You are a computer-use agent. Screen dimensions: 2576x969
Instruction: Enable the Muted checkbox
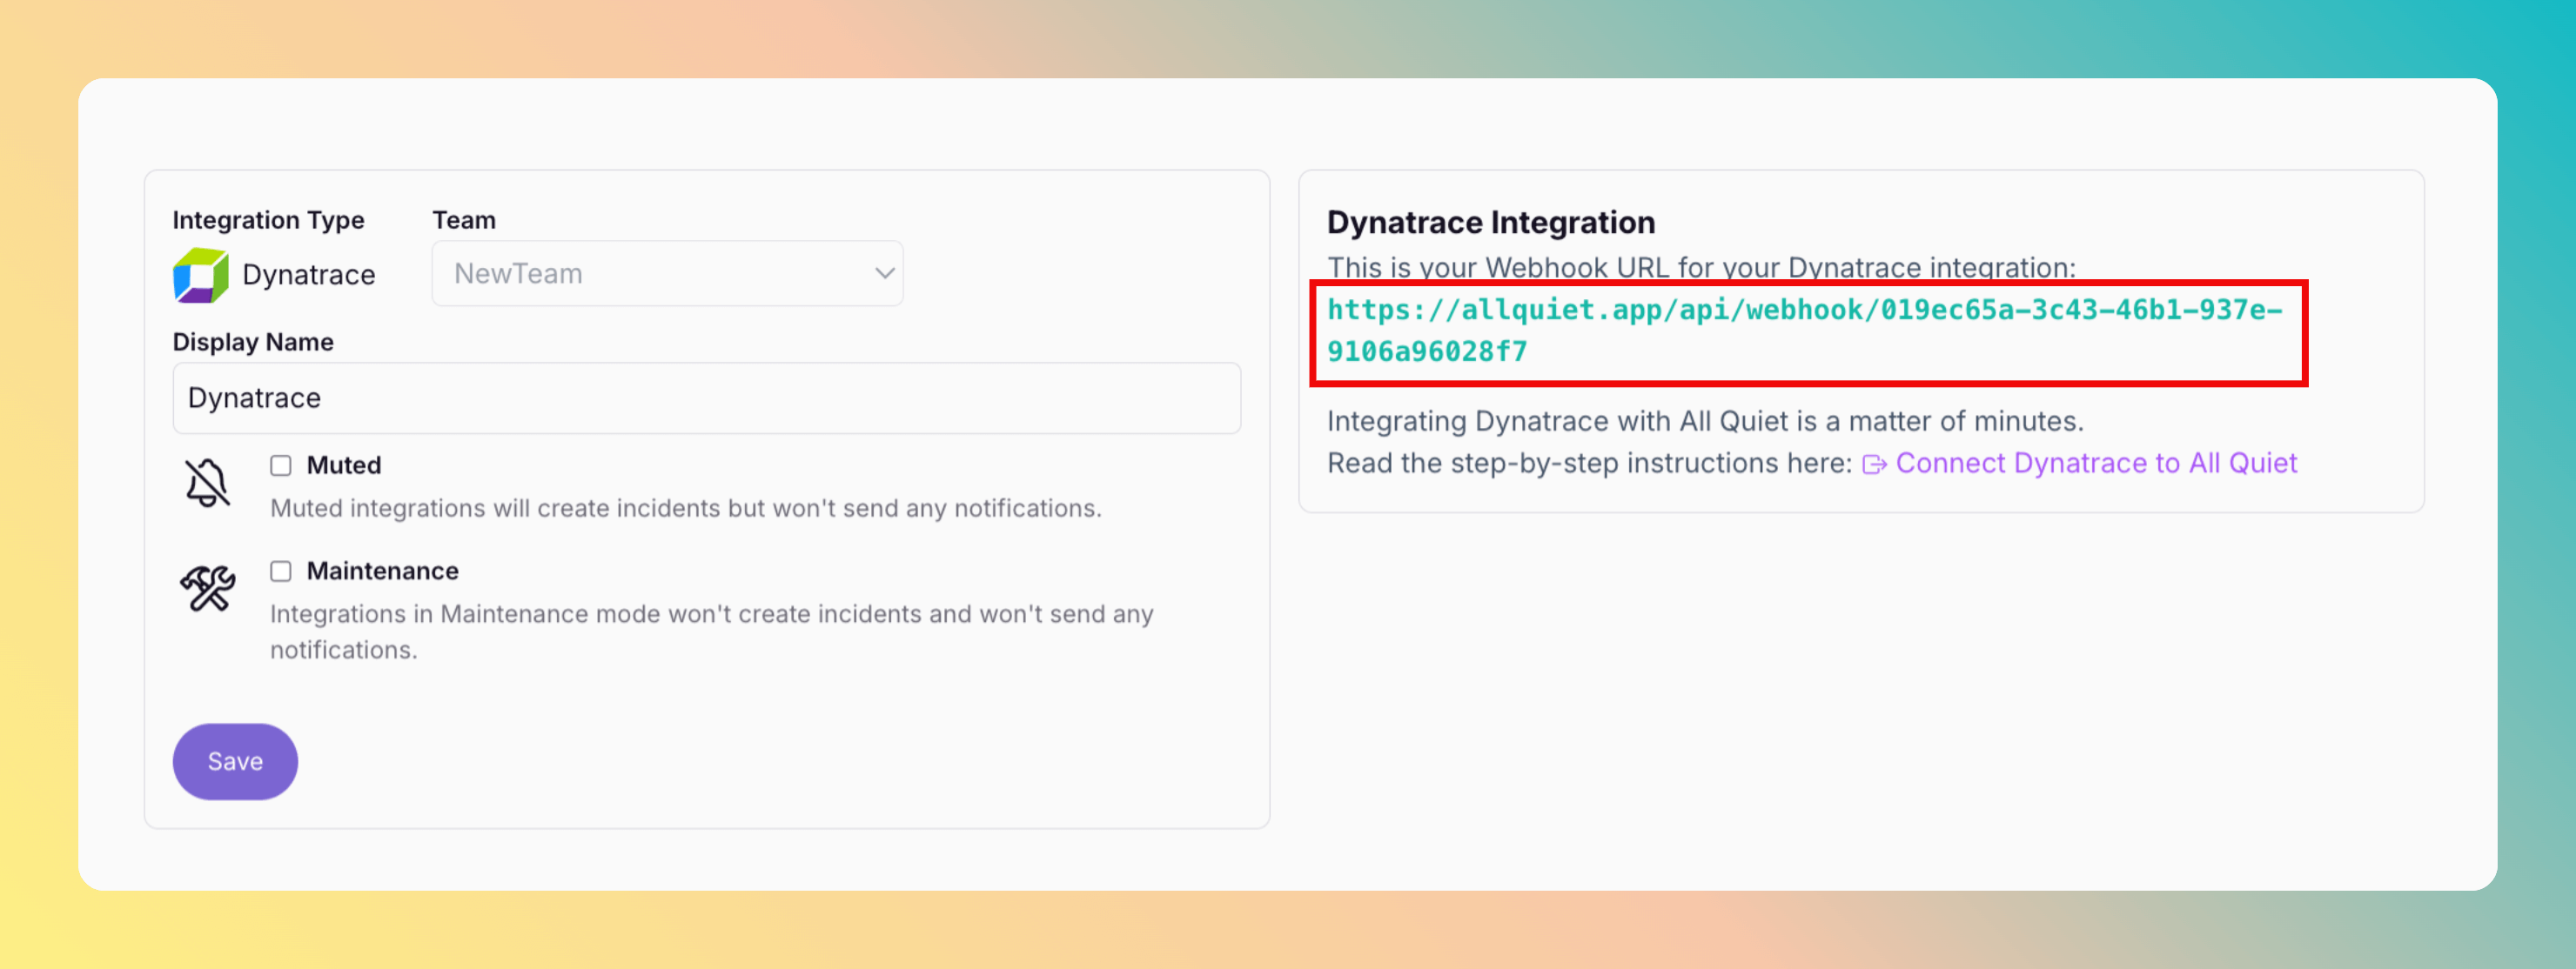pyautogui.click(x=281, y=466)
